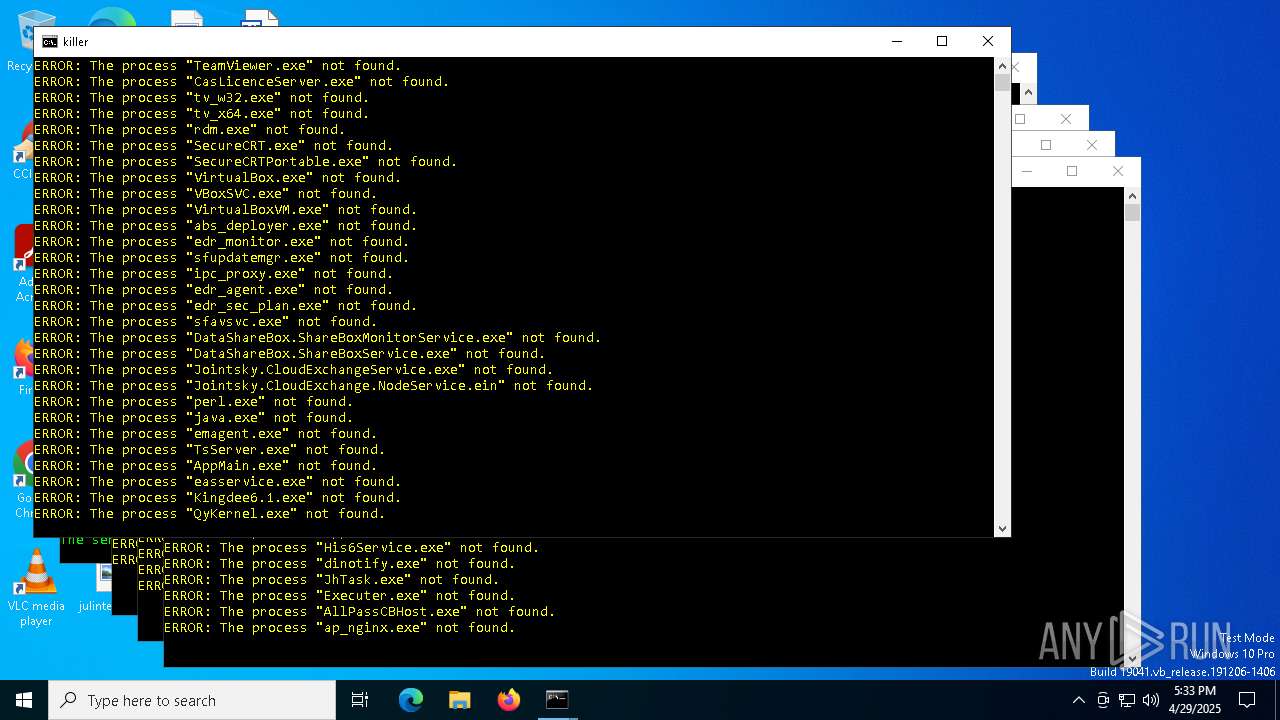Click the "Jointsky.CloudExchangeService.exe" error line

293,370
